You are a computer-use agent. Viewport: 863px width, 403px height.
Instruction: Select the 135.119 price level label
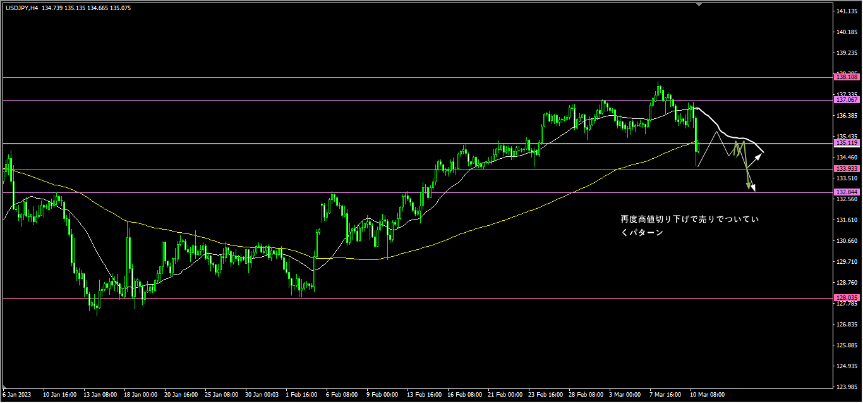(x=845, y=143)
